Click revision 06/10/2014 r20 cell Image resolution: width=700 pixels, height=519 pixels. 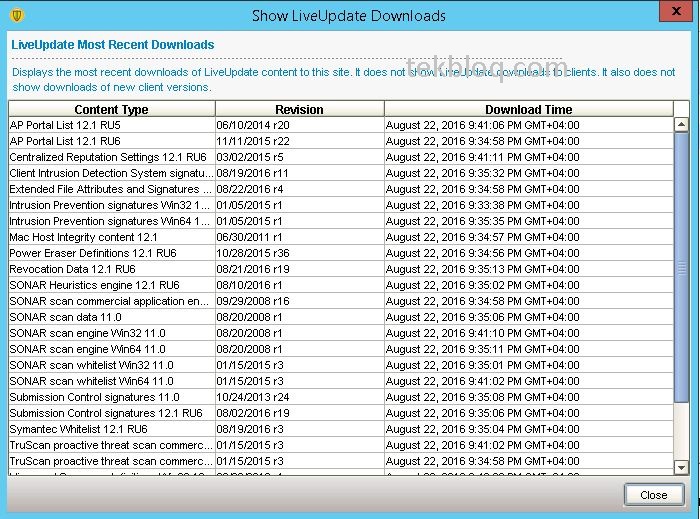tap(300, 125)
